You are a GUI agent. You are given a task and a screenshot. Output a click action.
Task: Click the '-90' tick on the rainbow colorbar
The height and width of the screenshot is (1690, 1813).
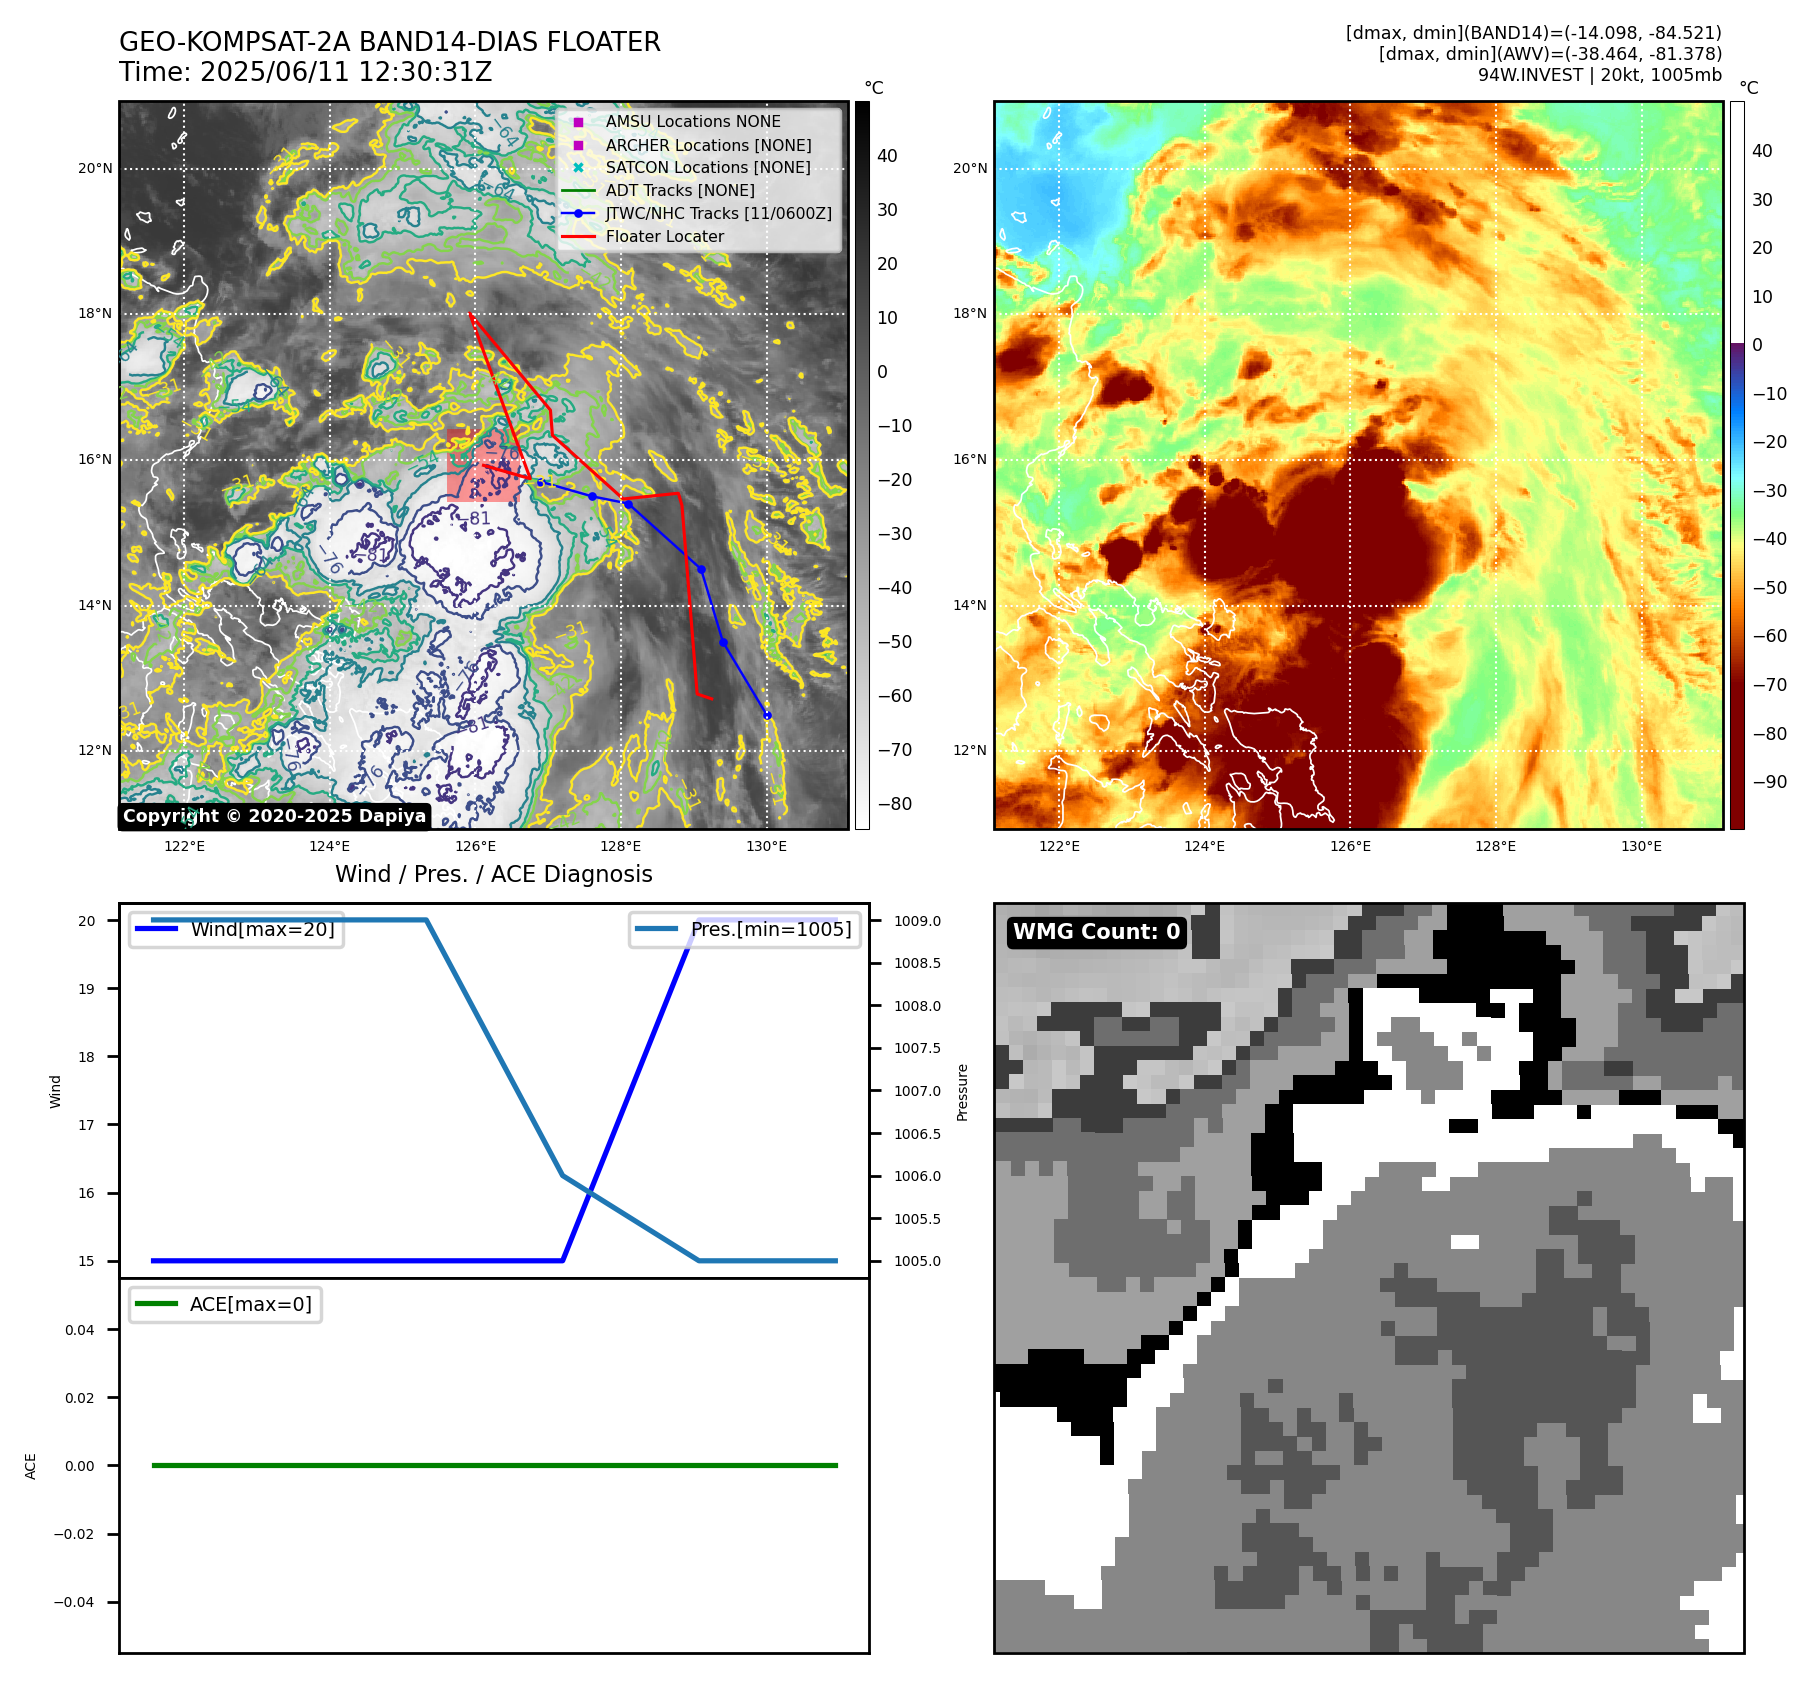click(x=1770, y=782)
